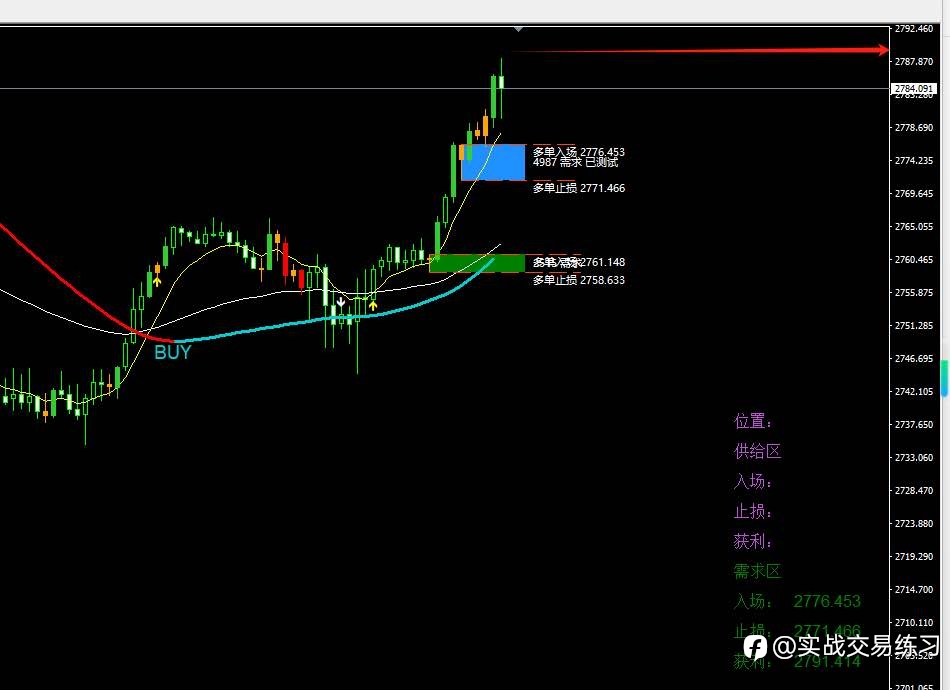The width and height of the screenshot is (950, 690).
Task: Click price scale value 2755.875
Action: (914, 293)
